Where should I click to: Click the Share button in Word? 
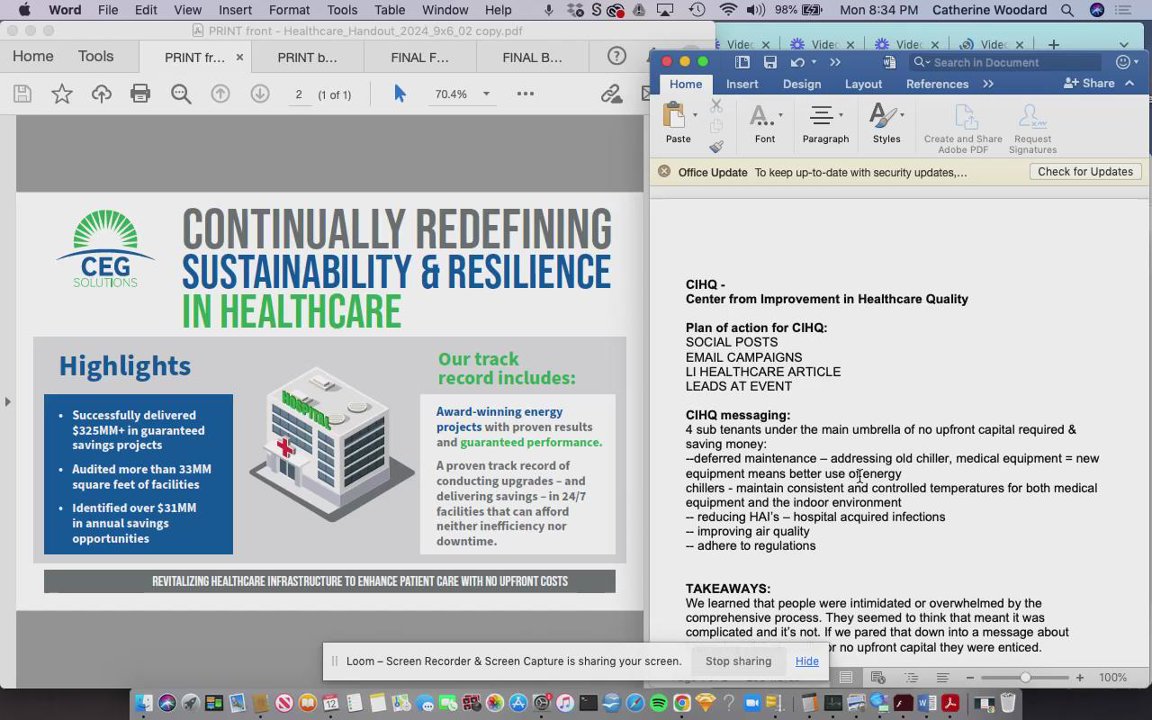pos(1089,84)
